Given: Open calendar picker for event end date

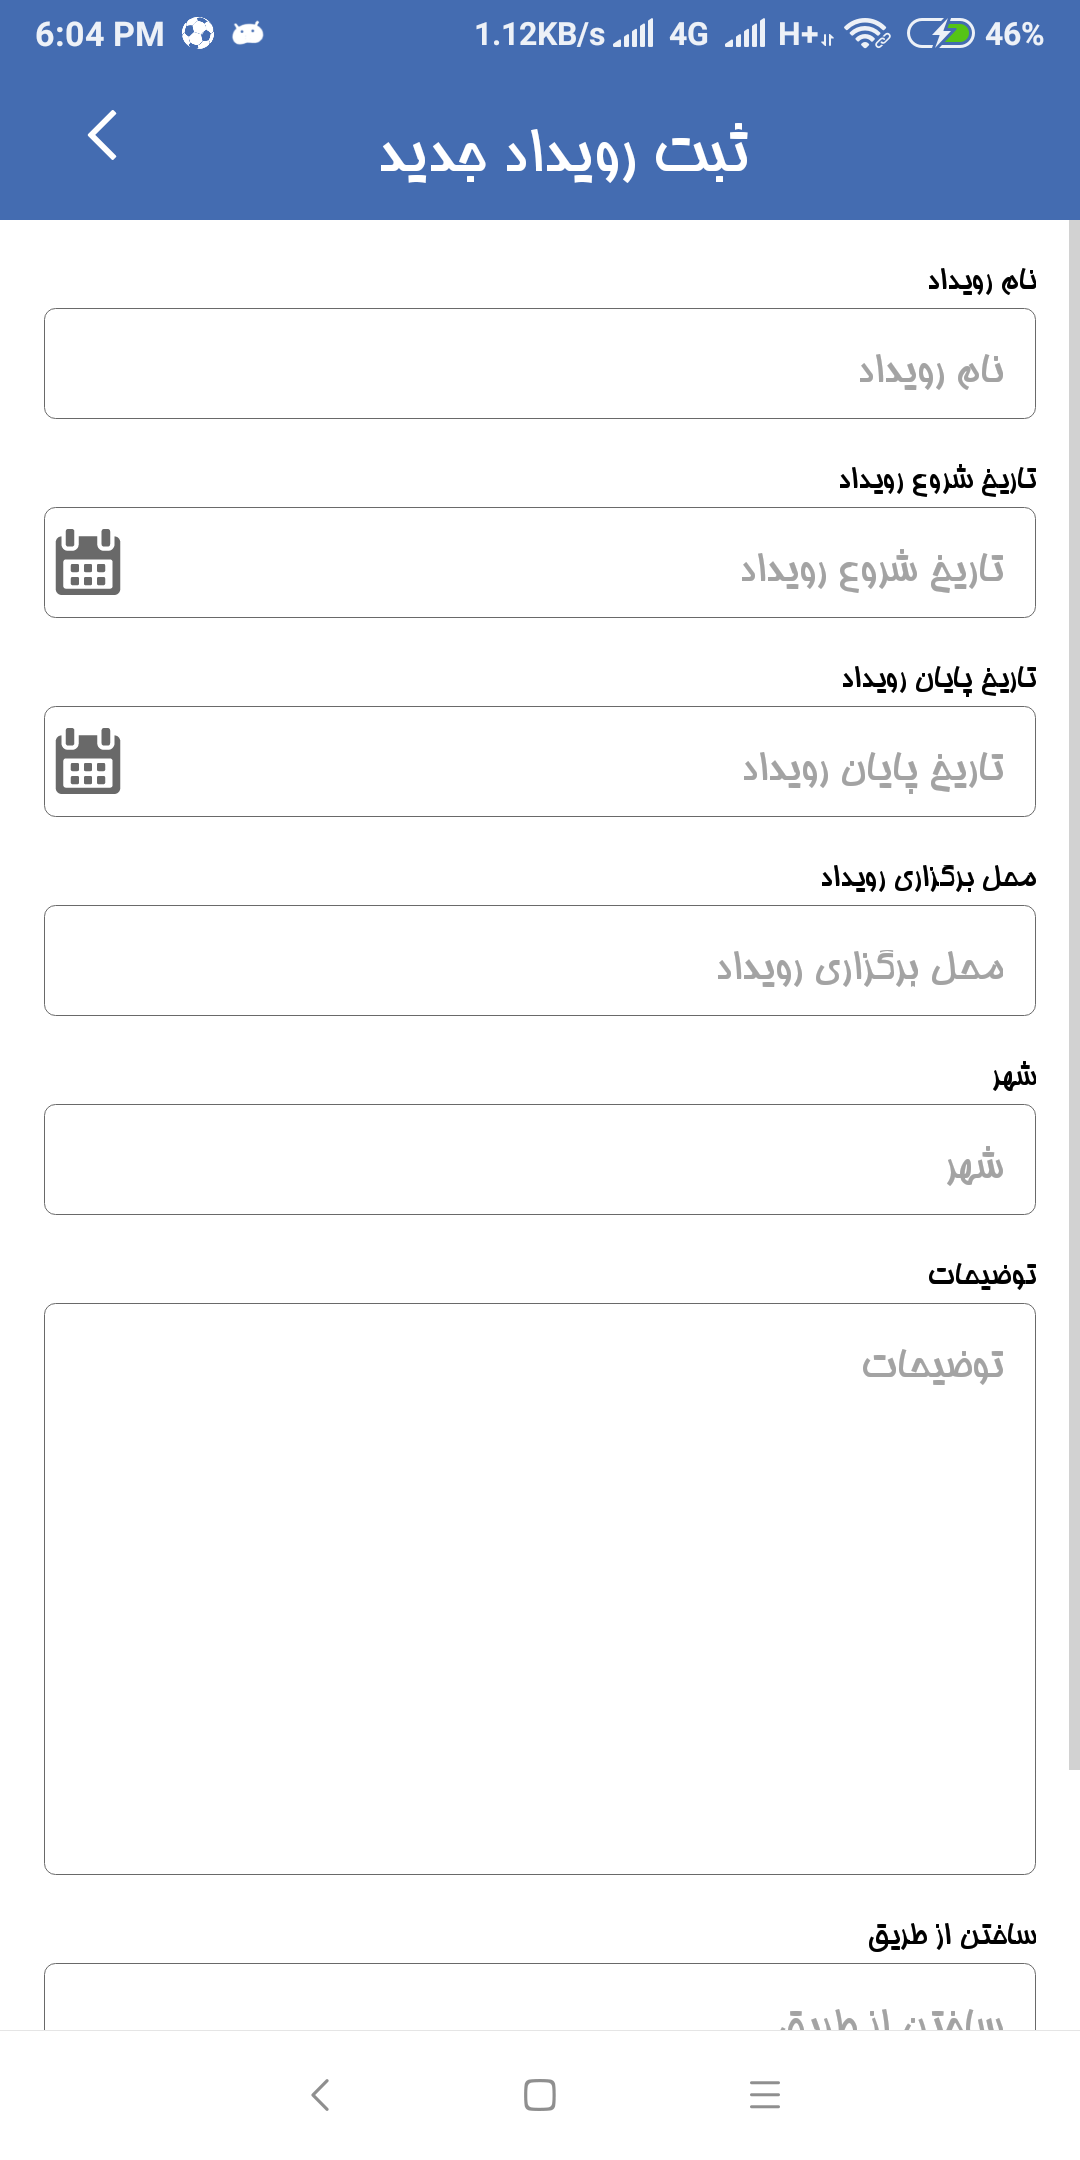Looking at the screenshot, I should point(88,761).
